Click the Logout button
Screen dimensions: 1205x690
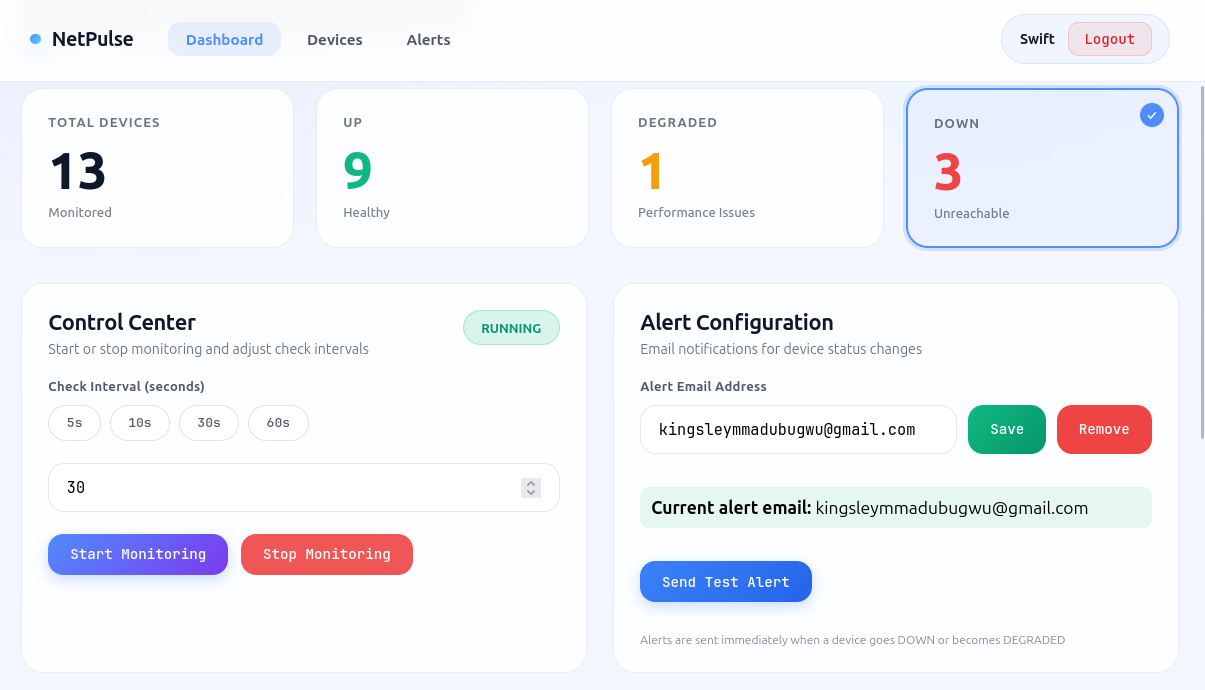pos(1109,39)
